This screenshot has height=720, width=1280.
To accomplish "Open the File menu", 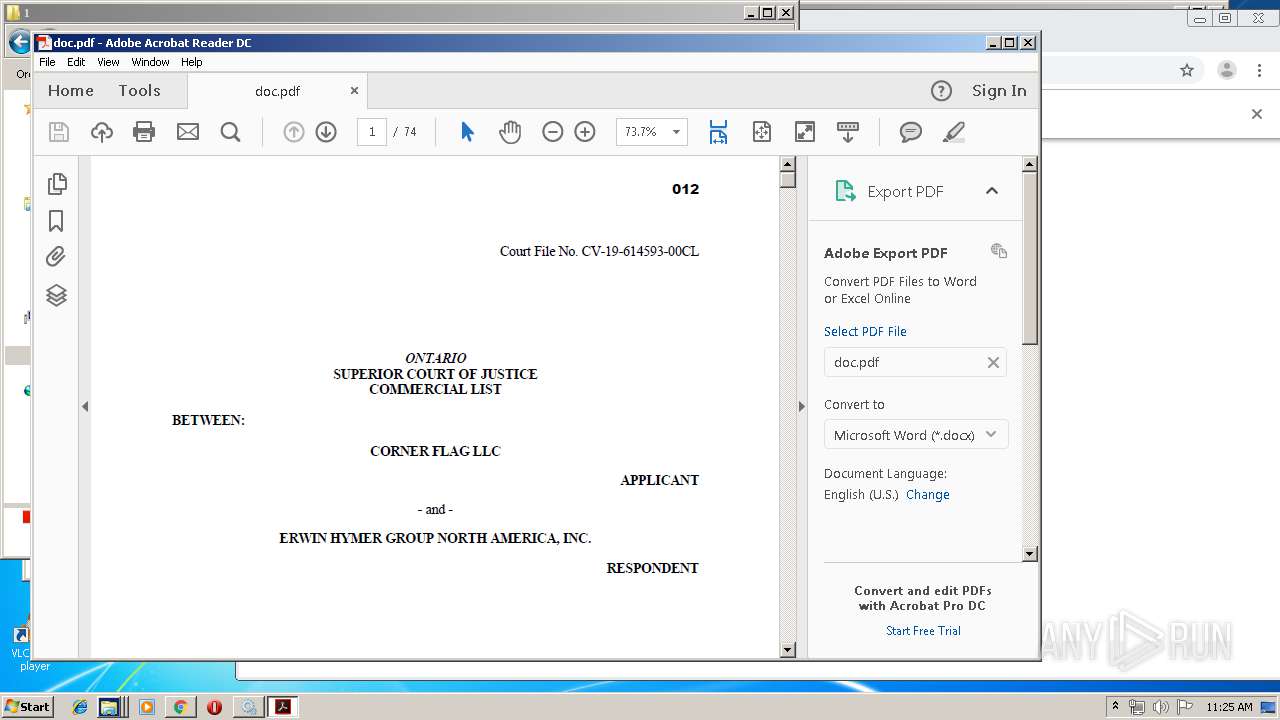I will [x=47, y=62].
